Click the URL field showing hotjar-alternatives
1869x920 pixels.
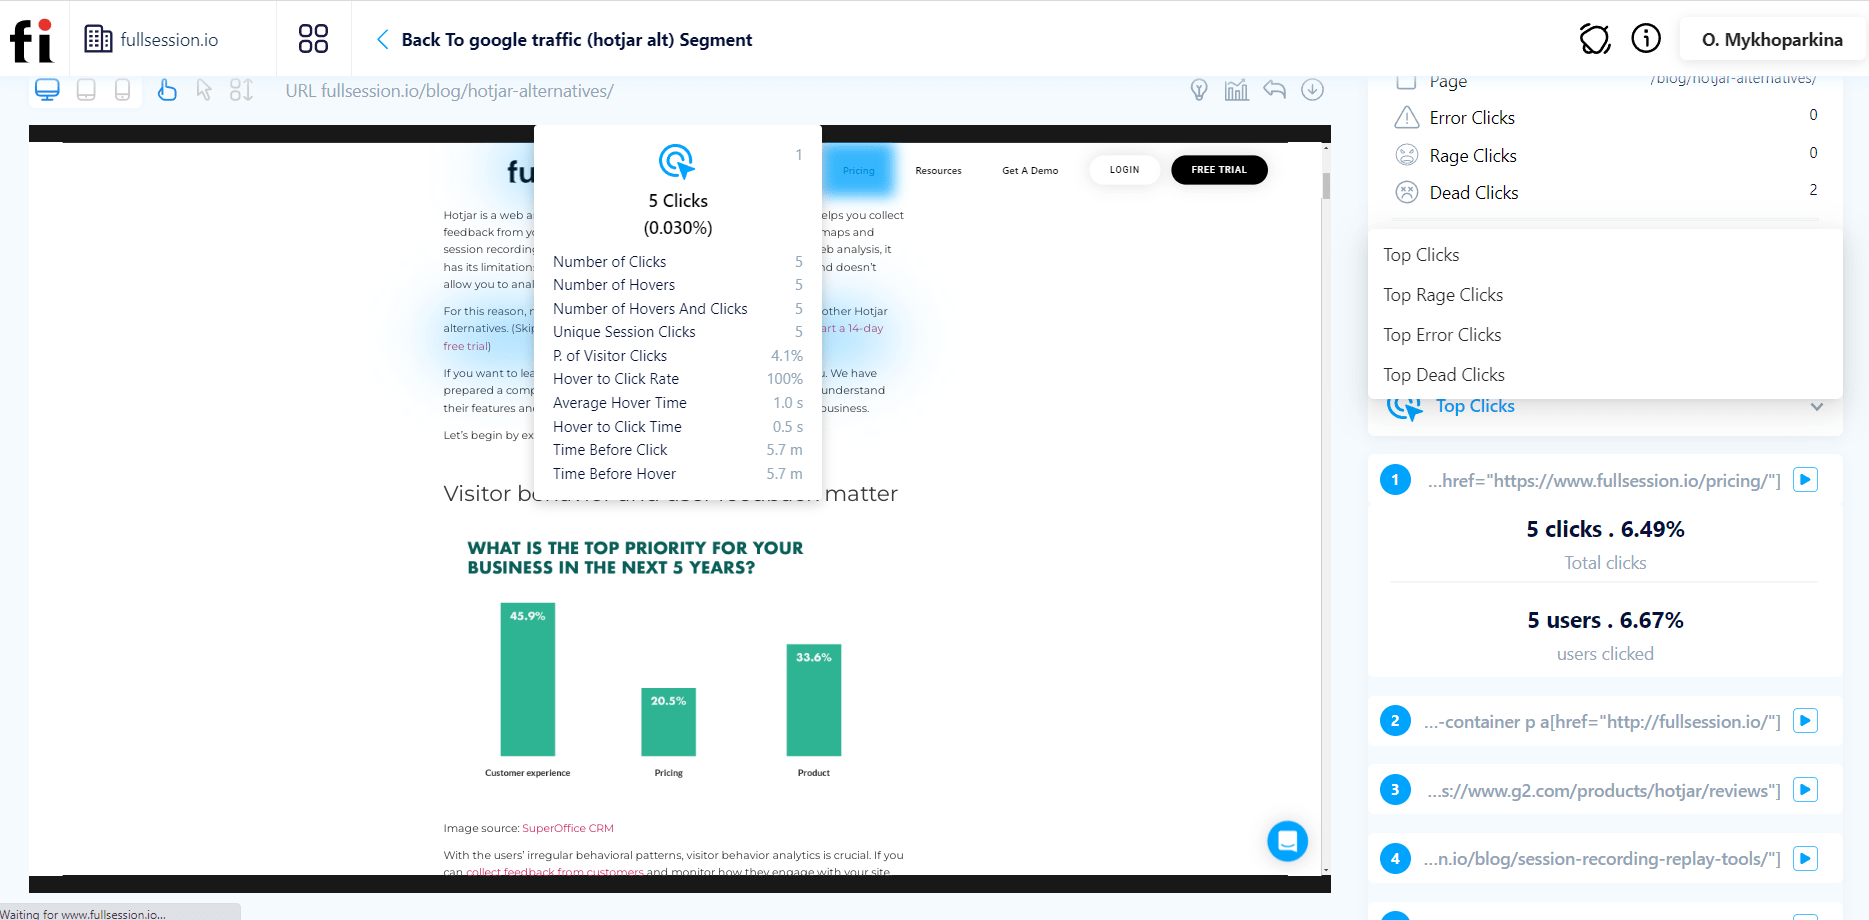[449, 91]
